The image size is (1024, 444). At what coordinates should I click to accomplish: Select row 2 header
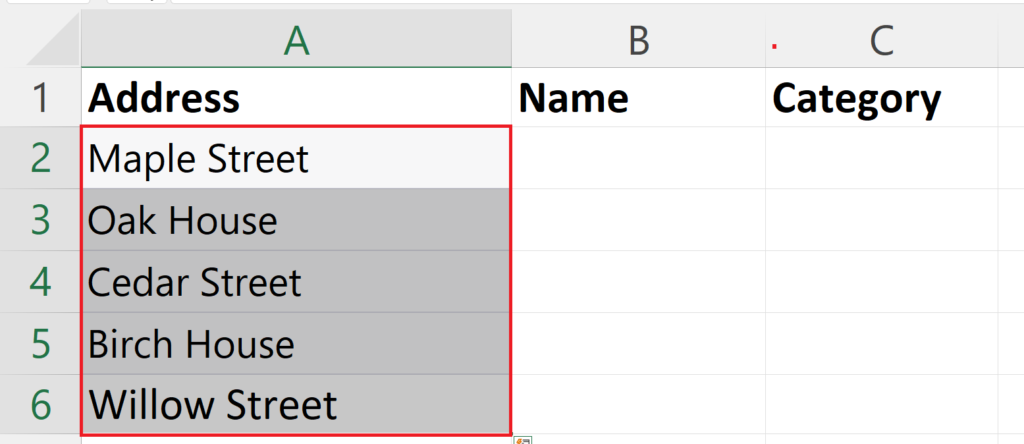pos(40,158)
